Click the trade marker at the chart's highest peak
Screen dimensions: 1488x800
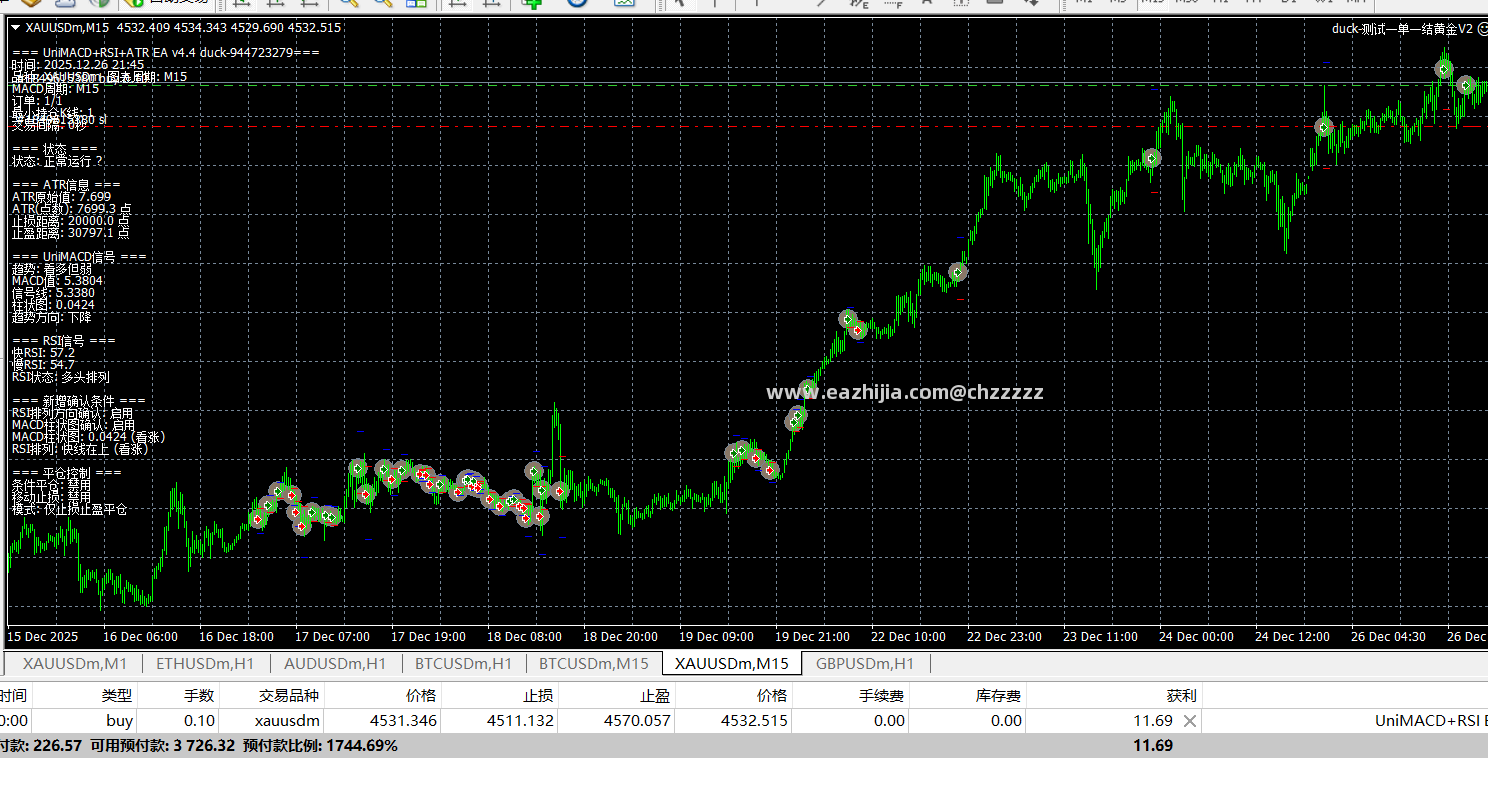click(x=1443, y=69)
